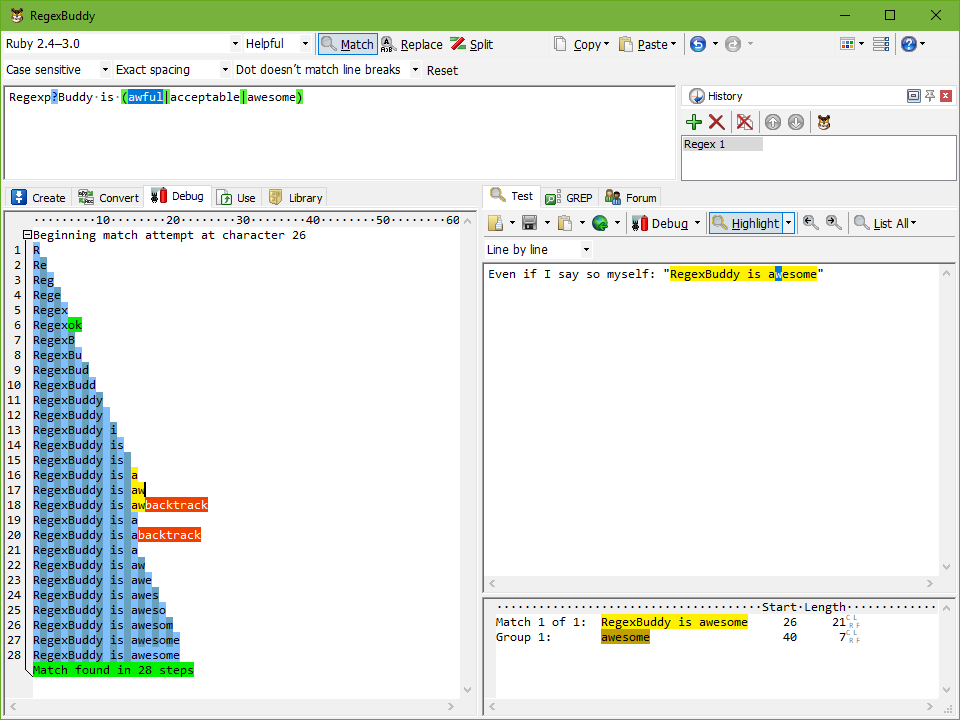The image size is (960, 720).
Task: Toggle Match mode in the toolbar
Action: pyautogui.click(x=347, y=44)
